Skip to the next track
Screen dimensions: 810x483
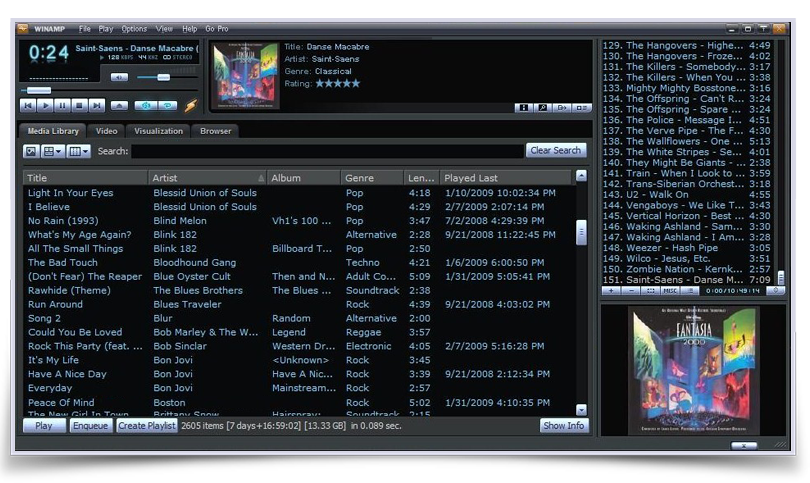(96, 104)
